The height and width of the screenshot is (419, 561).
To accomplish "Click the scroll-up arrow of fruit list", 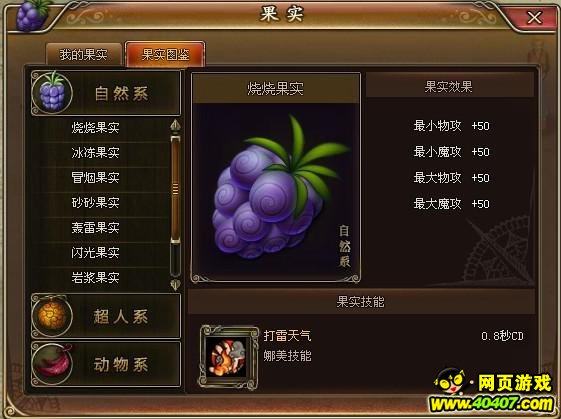I will tap(175, 126).
